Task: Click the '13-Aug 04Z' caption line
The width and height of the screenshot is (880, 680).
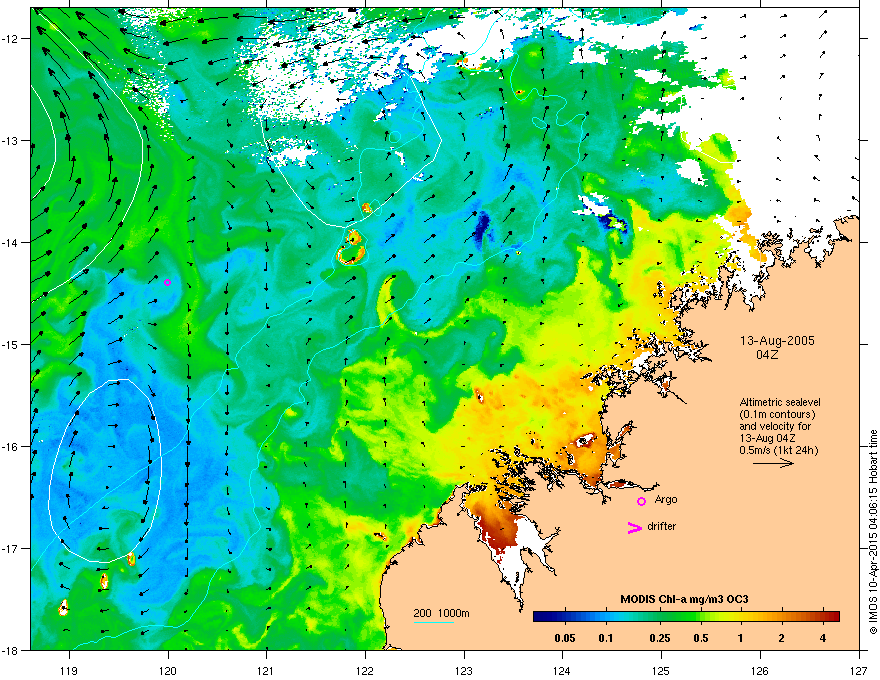Action: click(767, 438)
